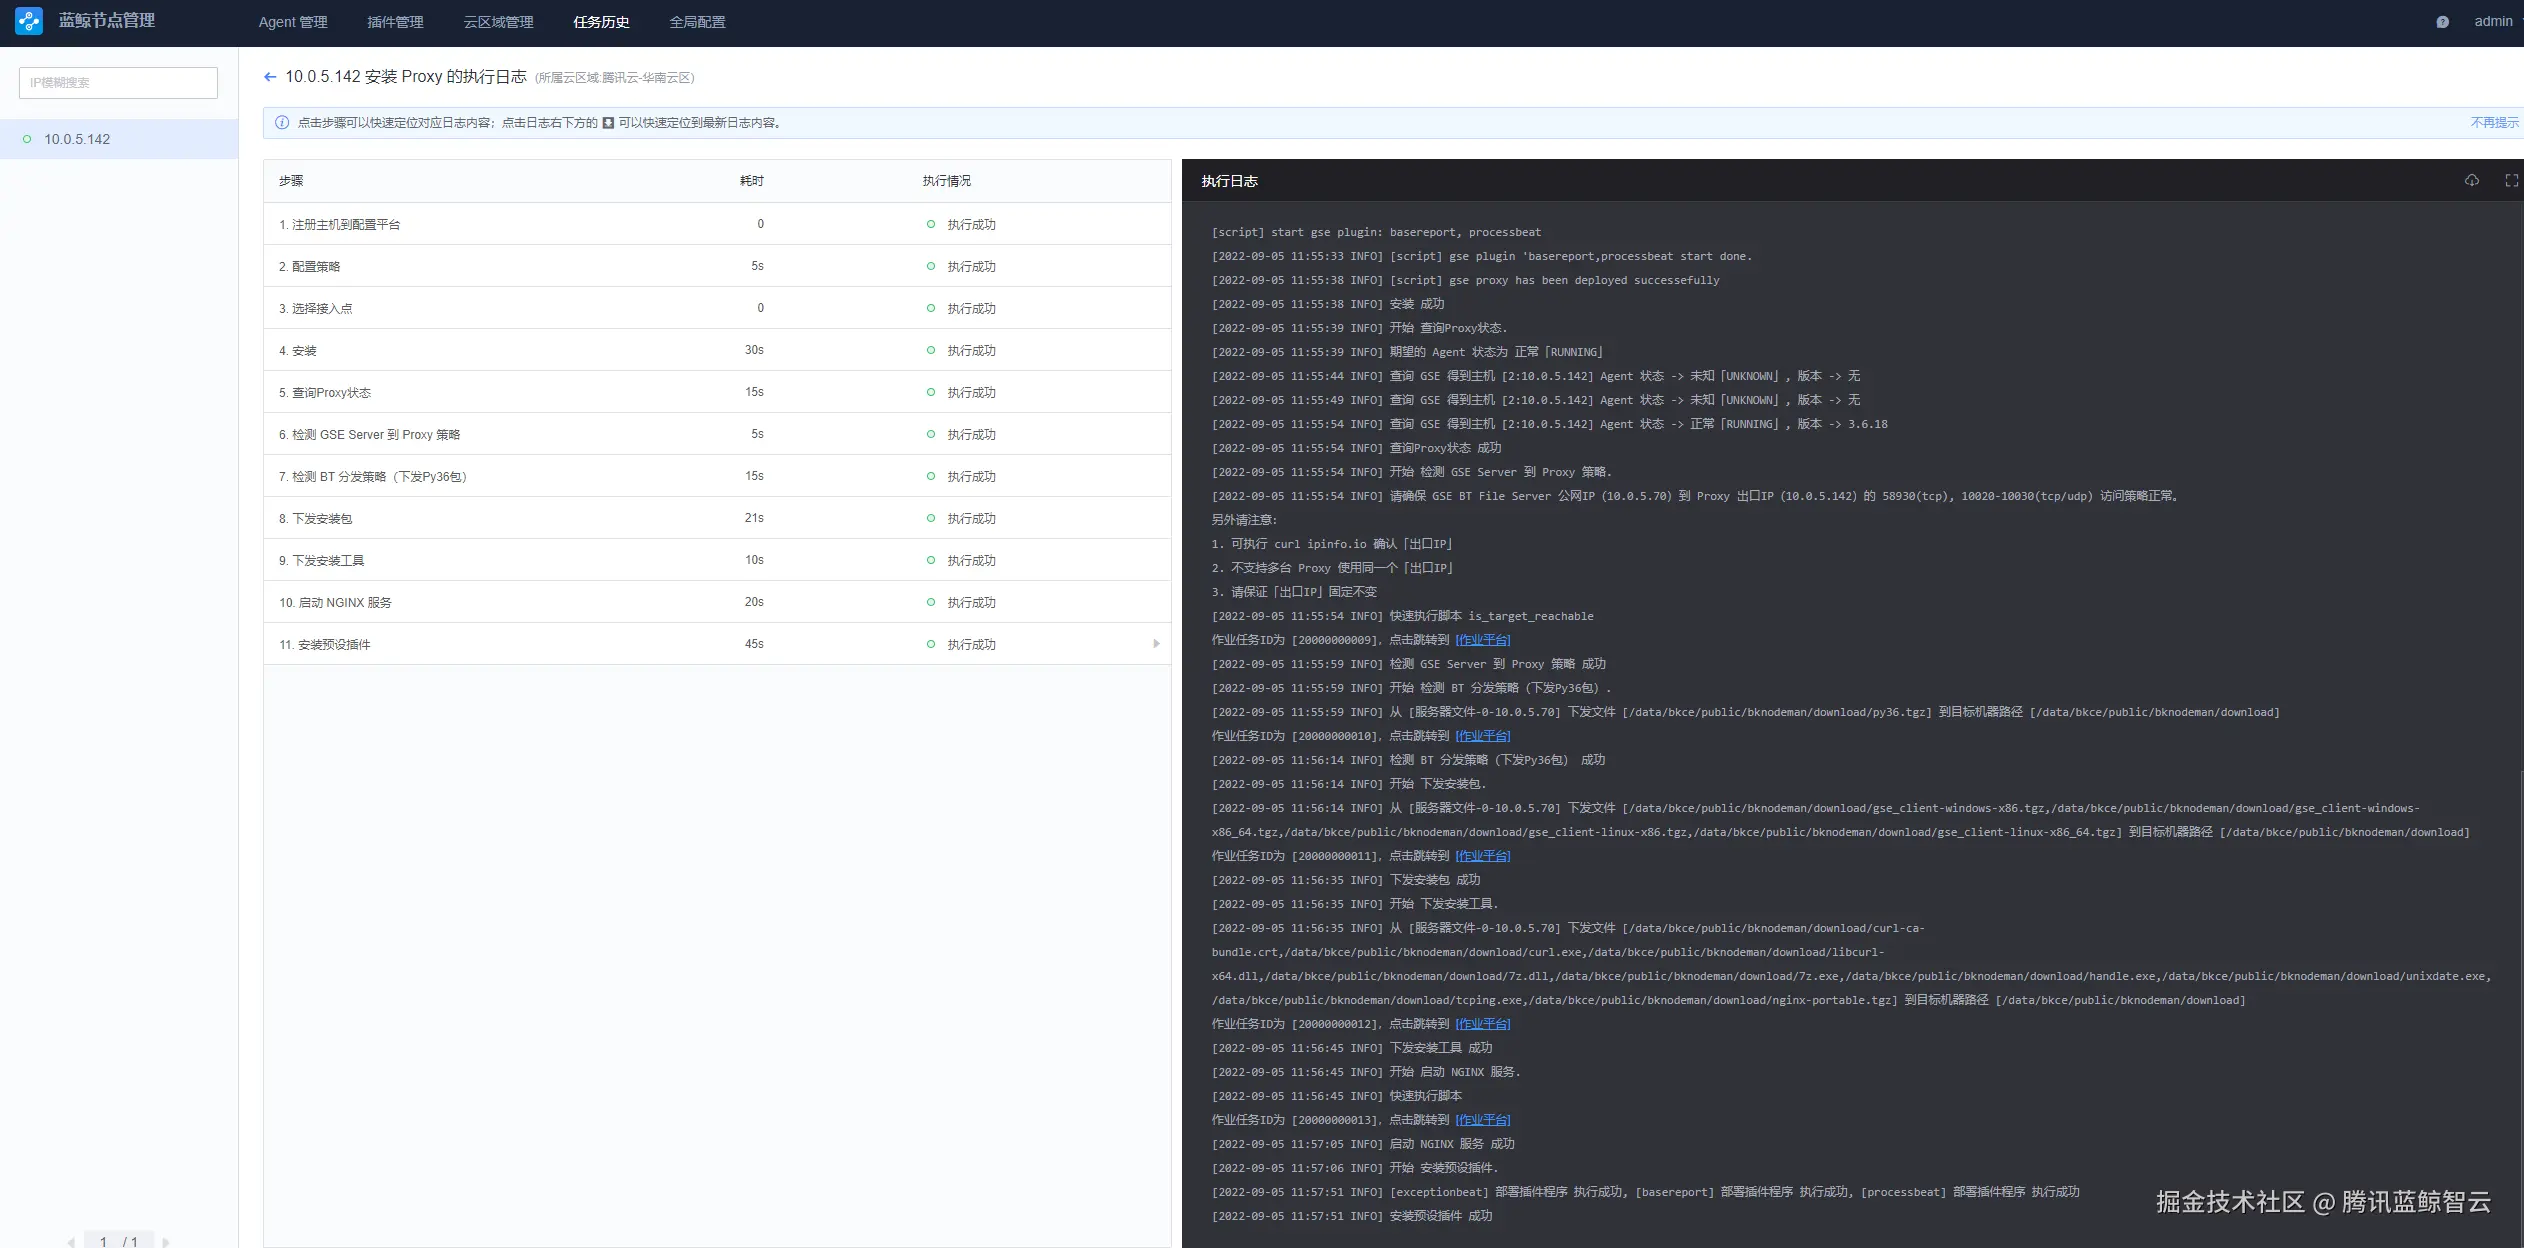Click the BlueKing node management logo

point(29,21)
